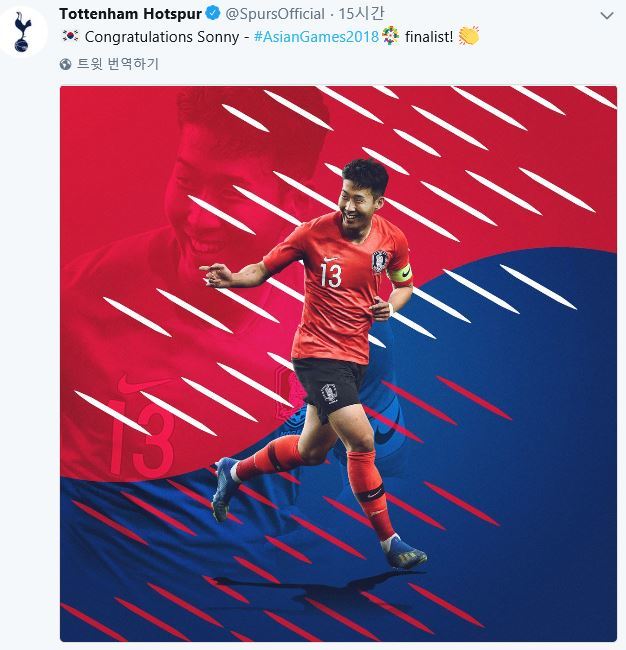Screen dimensions: 626x650
Task: Click the word finalist! in the tweet
Action: click(x=429, y=37)
